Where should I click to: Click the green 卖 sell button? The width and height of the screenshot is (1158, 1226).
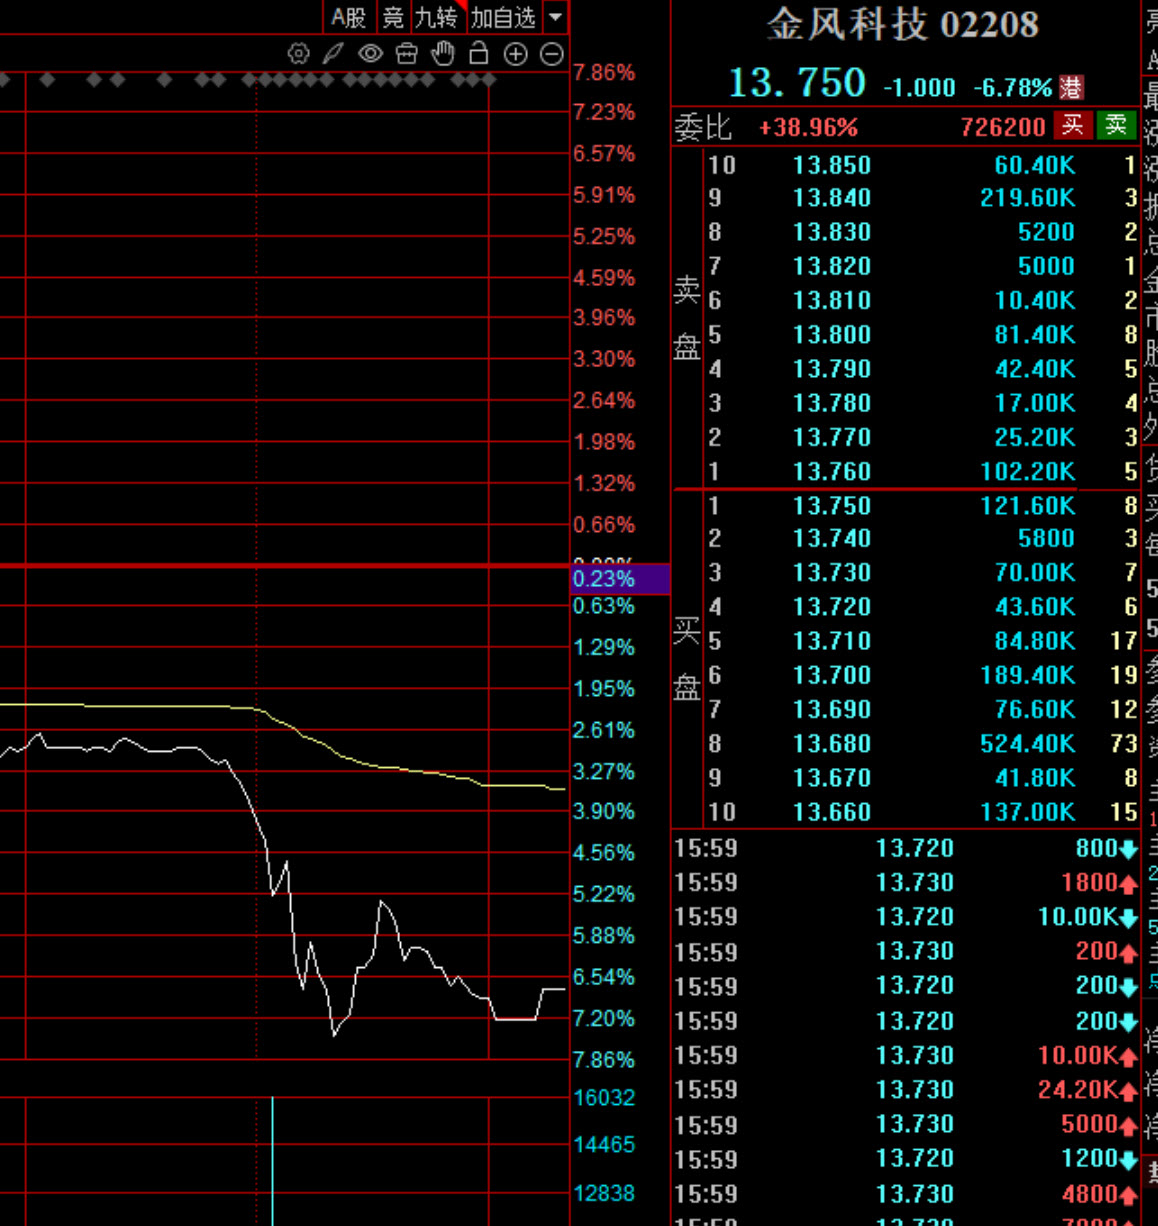pyautogui.click(x=1116, y=125)
